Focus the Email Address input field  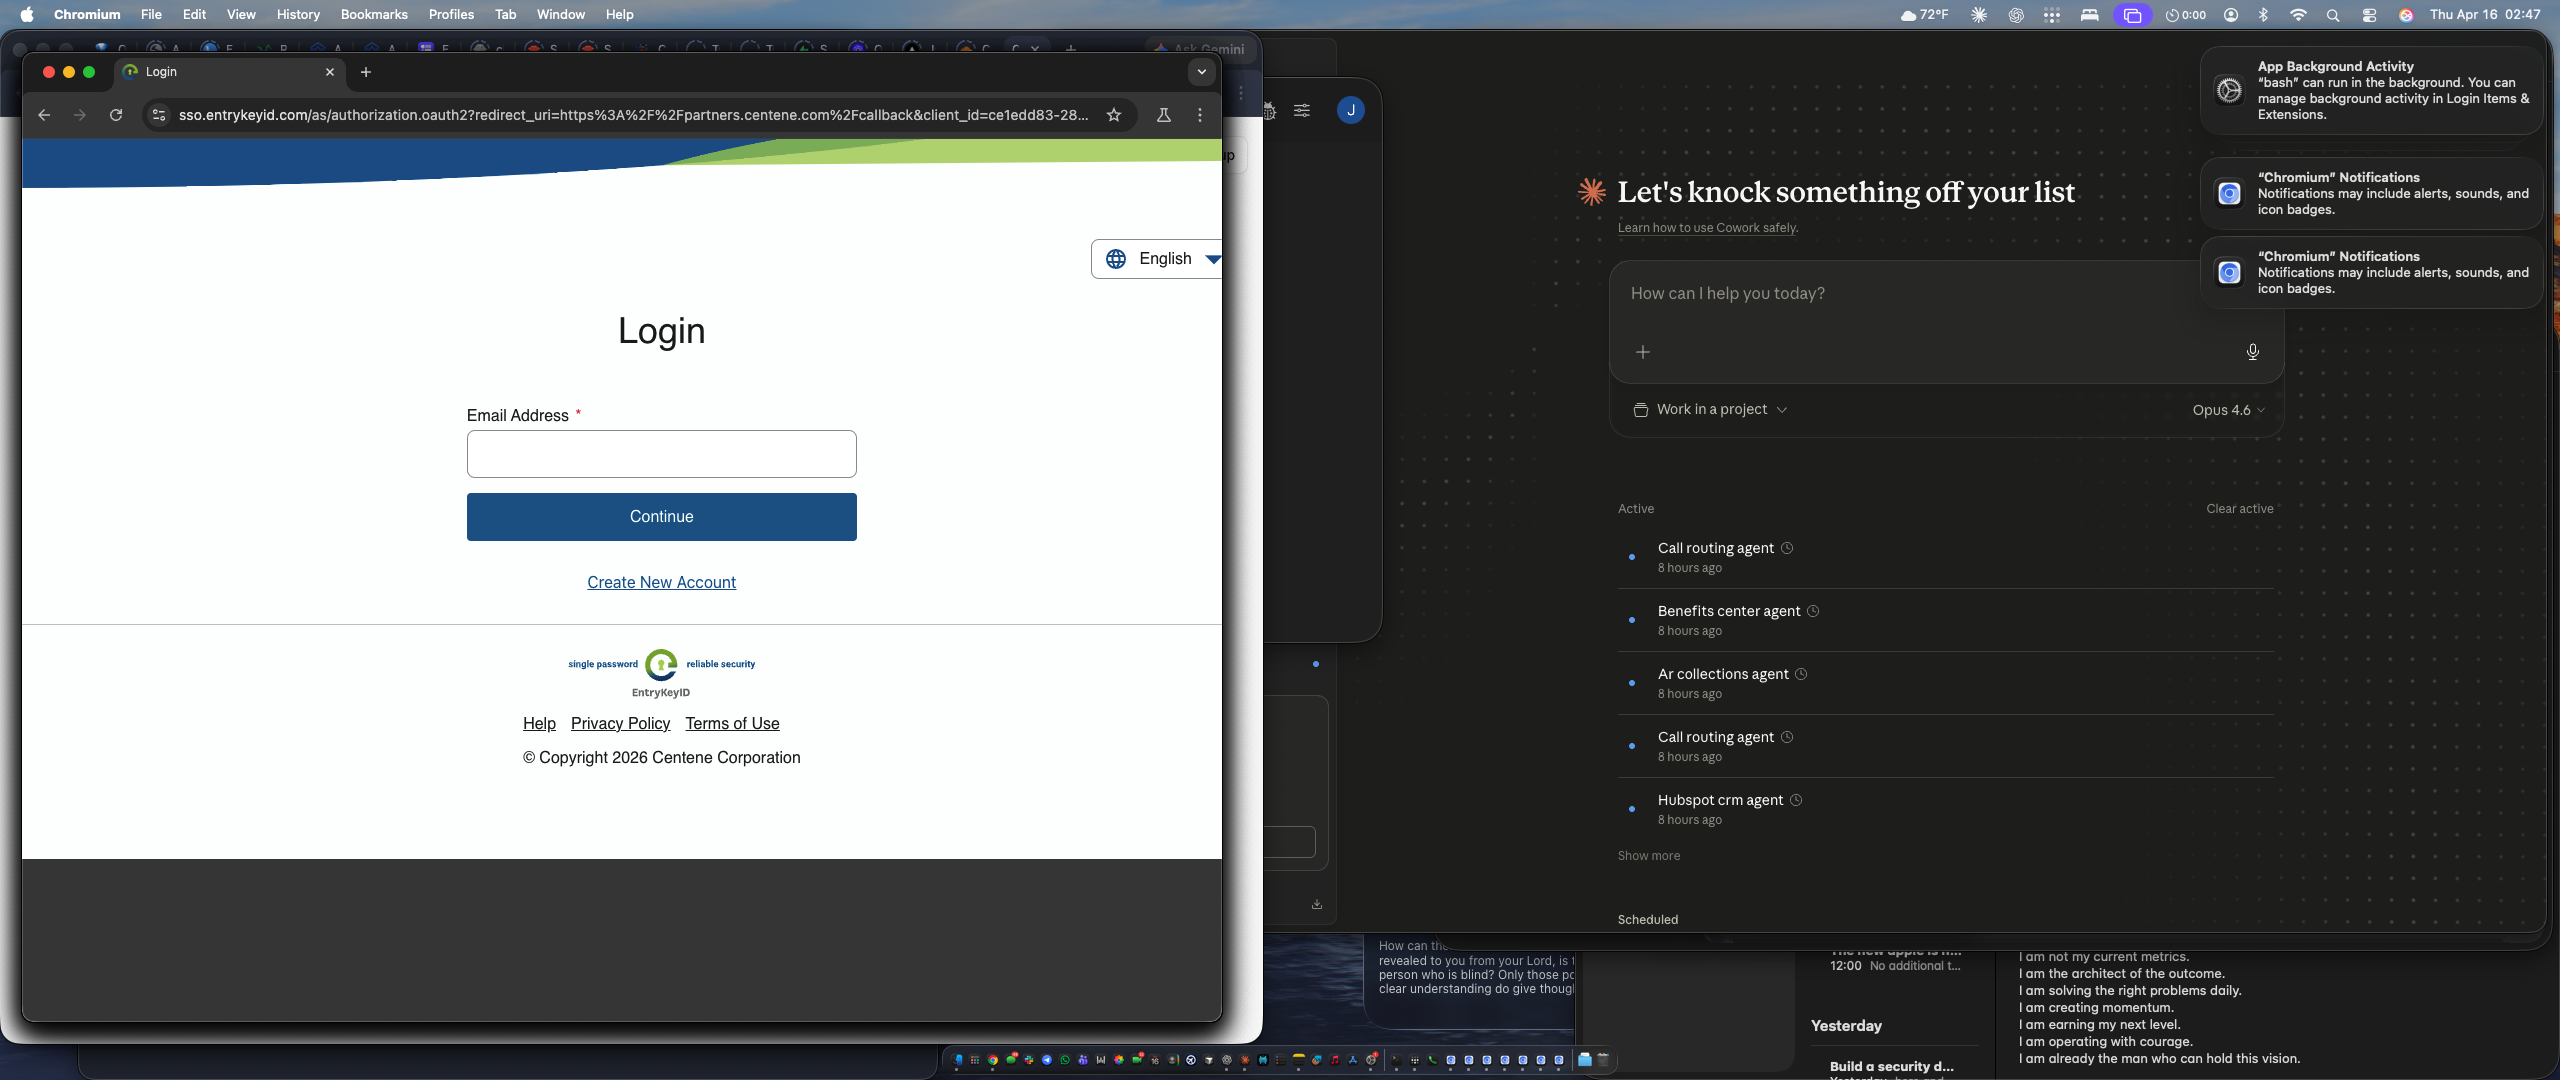coord(661,454)
